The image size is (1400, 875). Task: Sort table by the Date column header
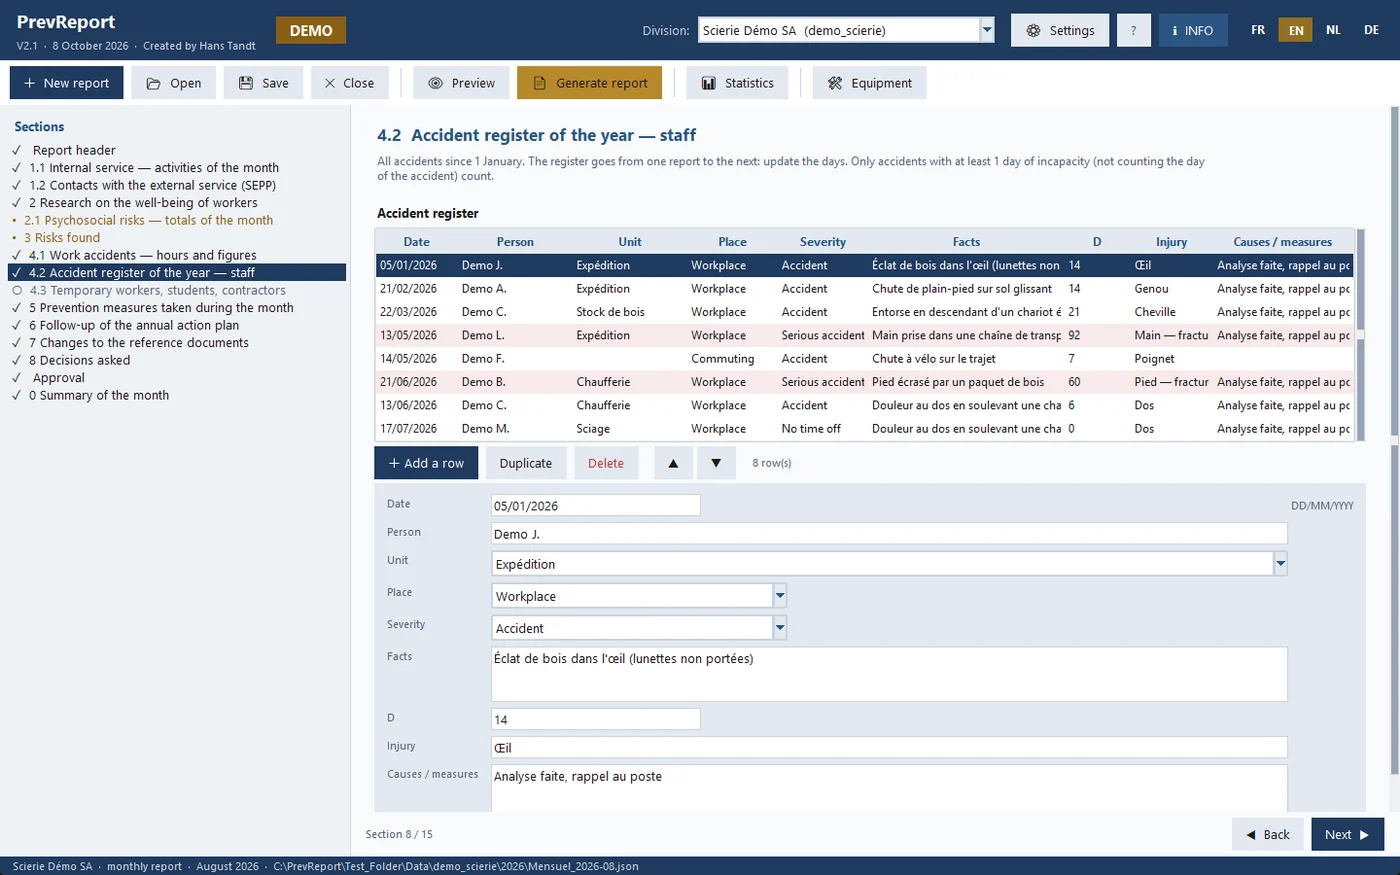click(x=417, y=242)
